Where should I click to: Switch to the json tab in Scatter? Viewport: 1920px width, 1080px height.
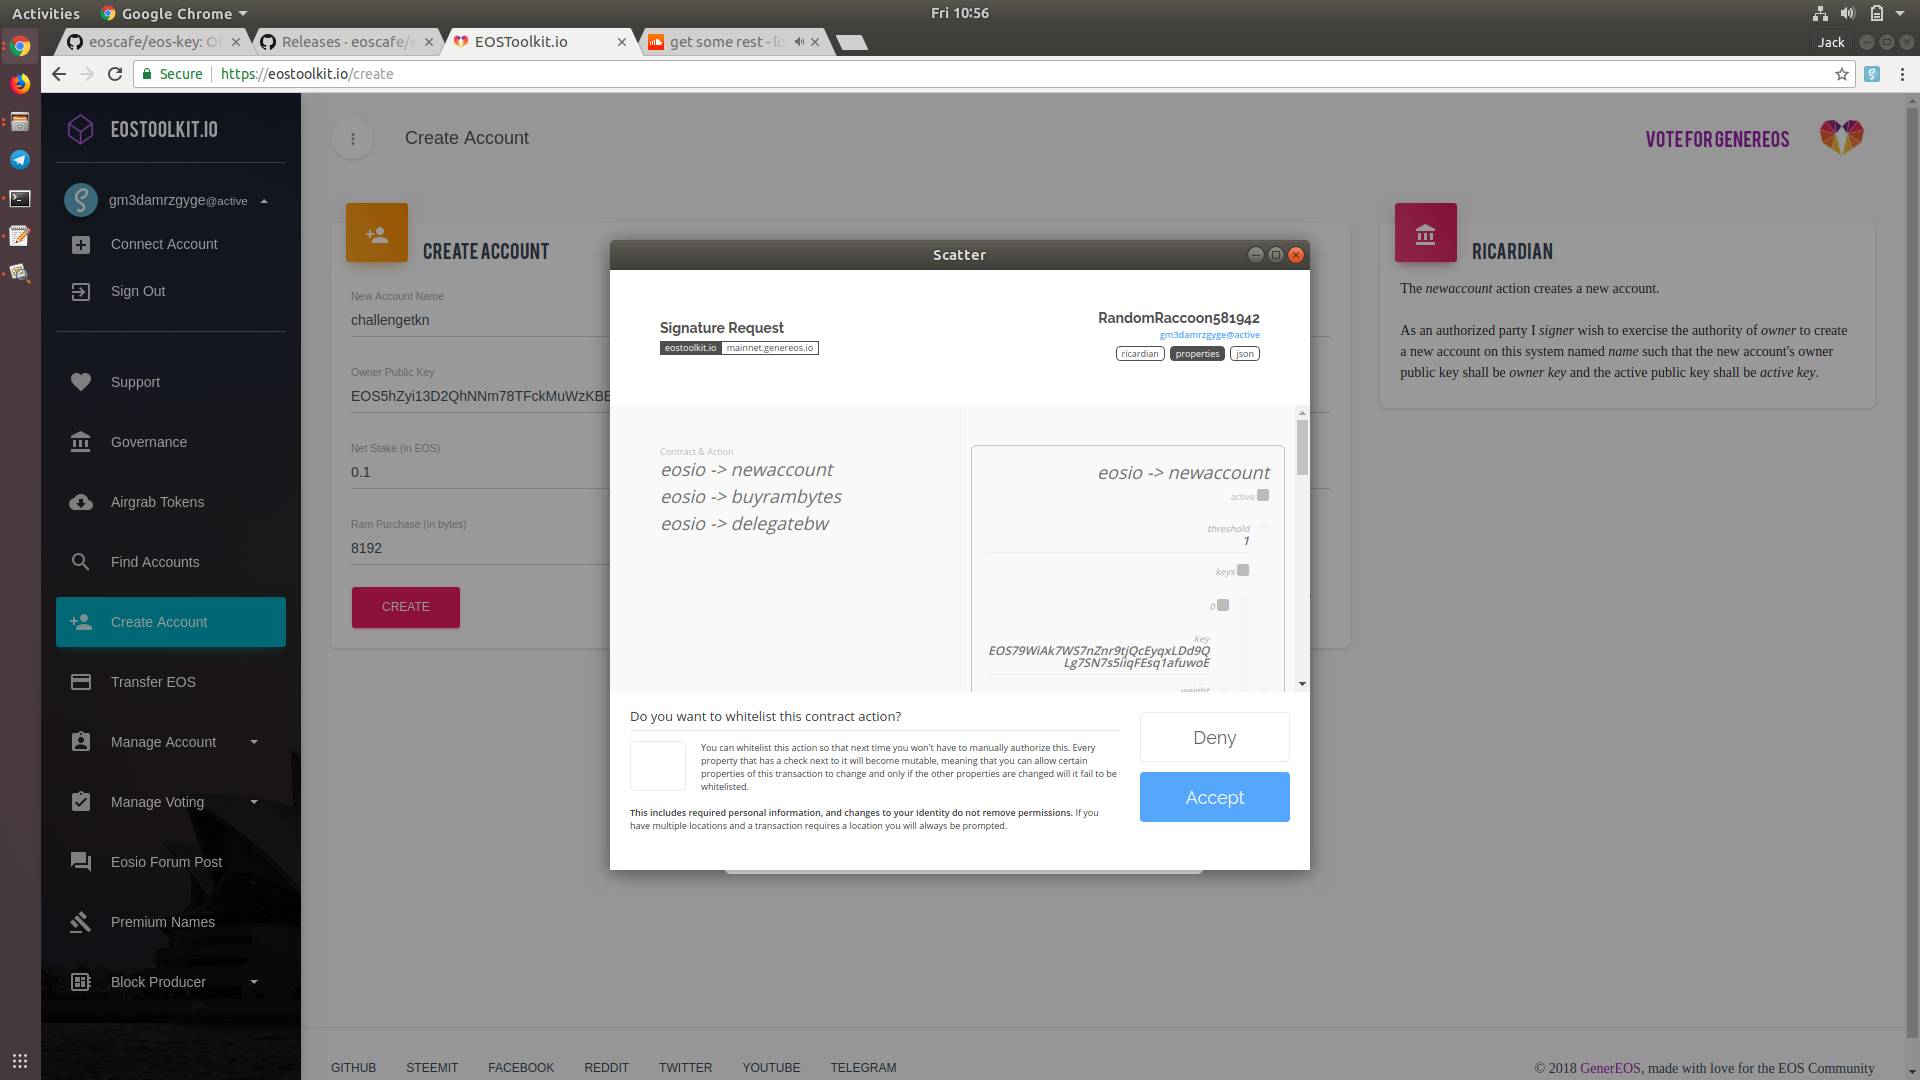pos(1244,354)
